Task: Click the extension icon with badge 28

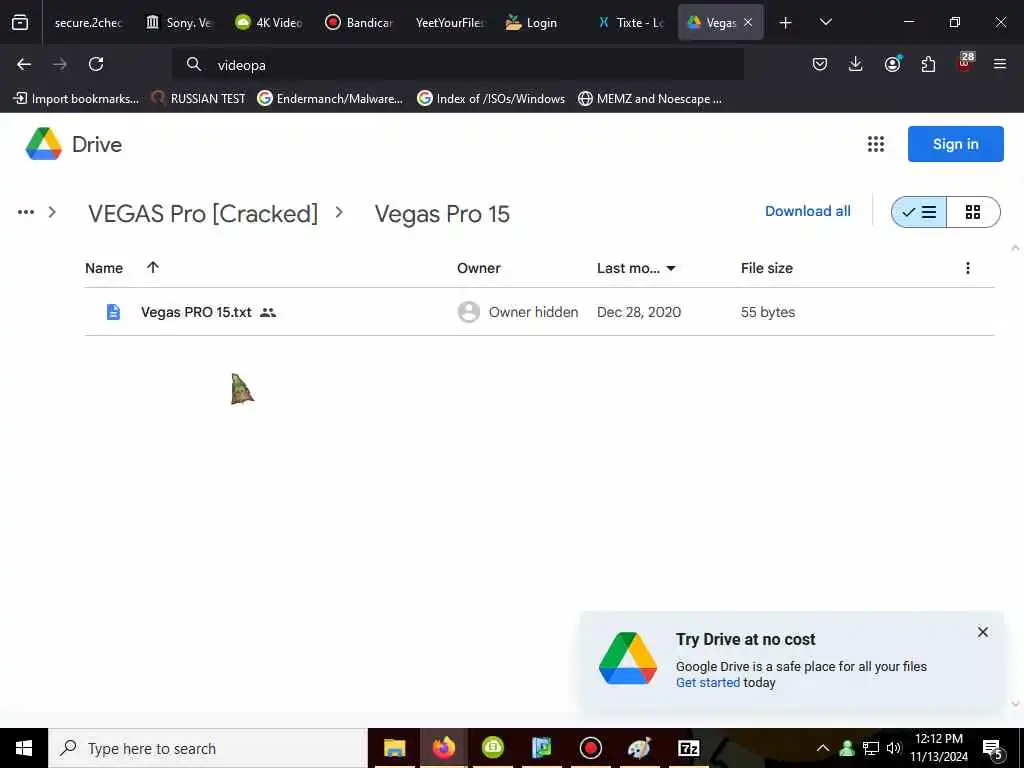Action: point(965,63)
